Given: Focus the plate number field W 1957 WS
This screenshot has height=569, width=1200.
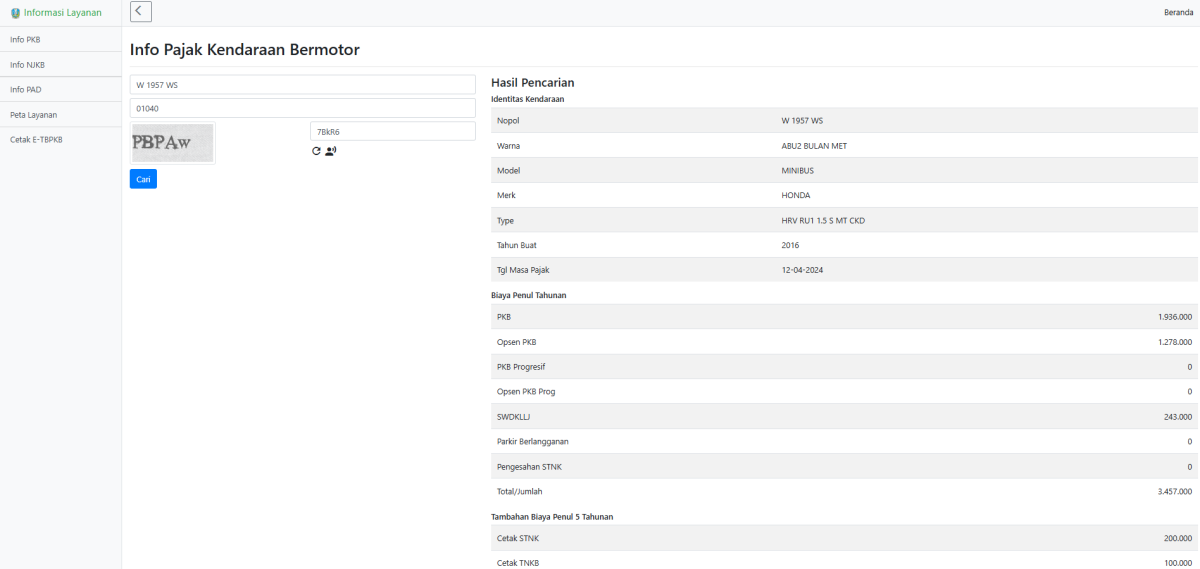Looking at the screenshot, I should [302, 85].
